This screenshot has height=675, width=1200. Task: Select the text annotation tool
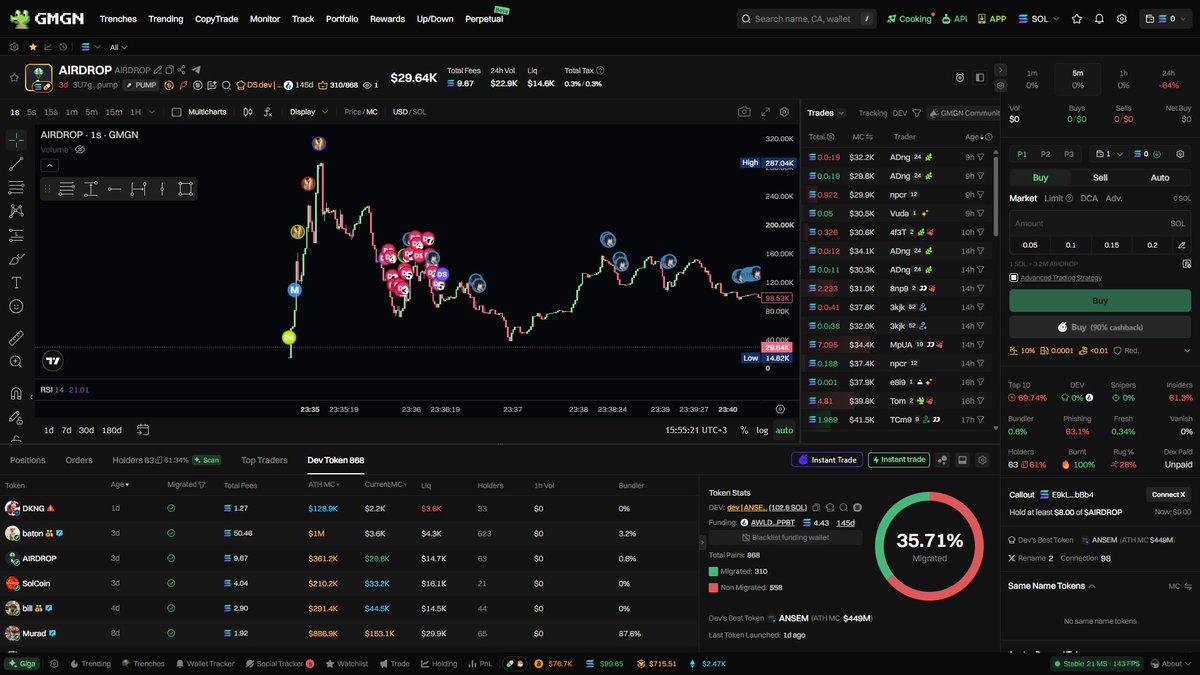click(16, 282)
